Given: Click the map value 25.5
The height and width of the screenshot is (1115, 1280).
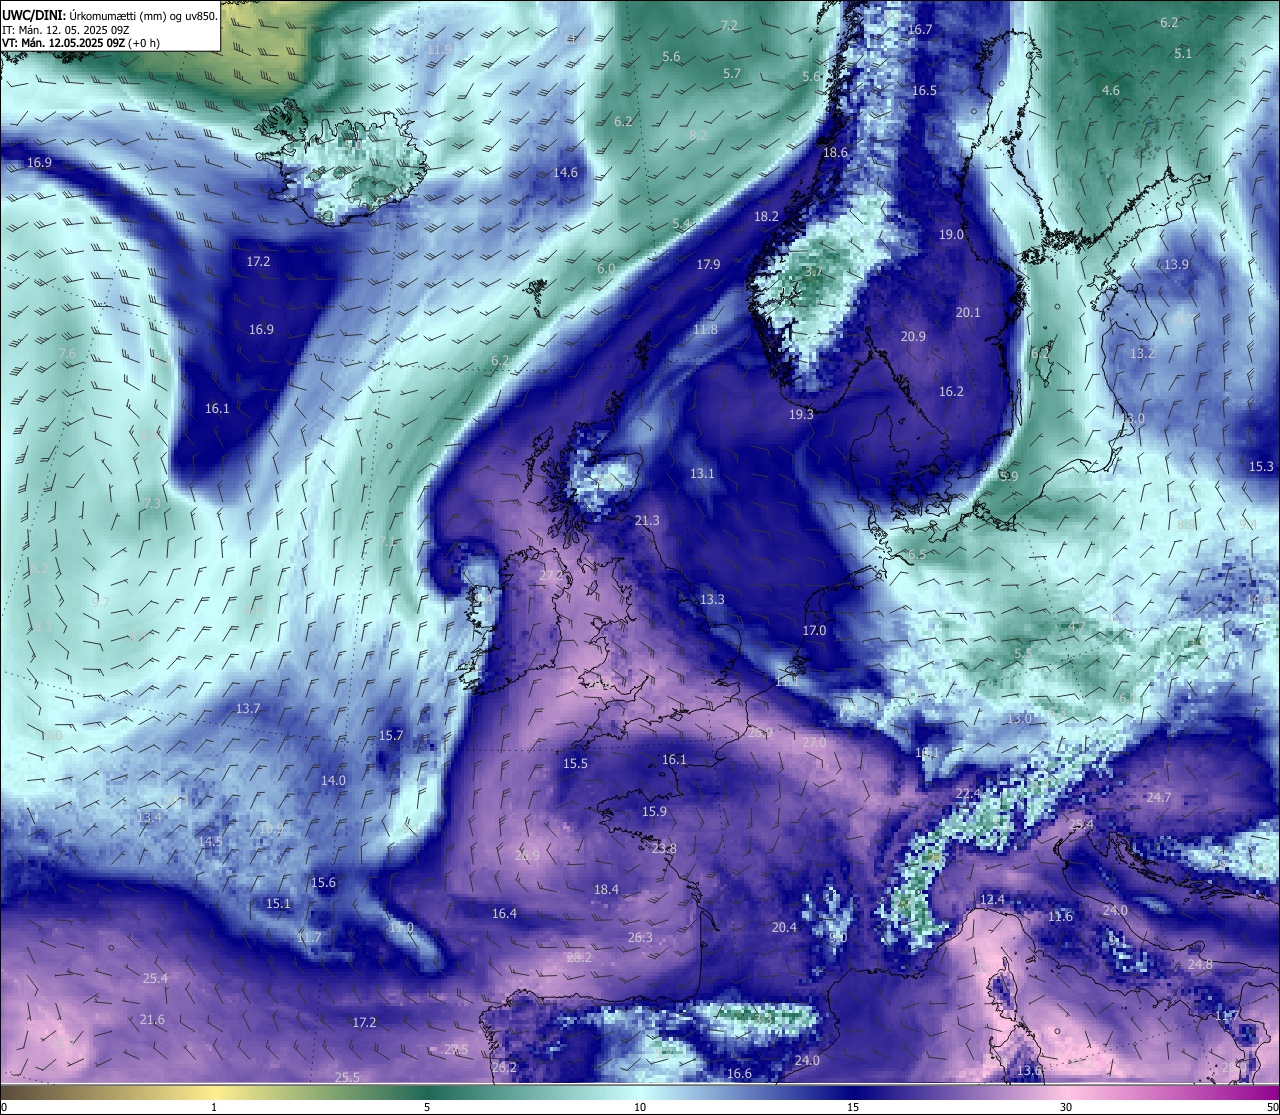Looking at the screenshot, I should [347, 1077].
